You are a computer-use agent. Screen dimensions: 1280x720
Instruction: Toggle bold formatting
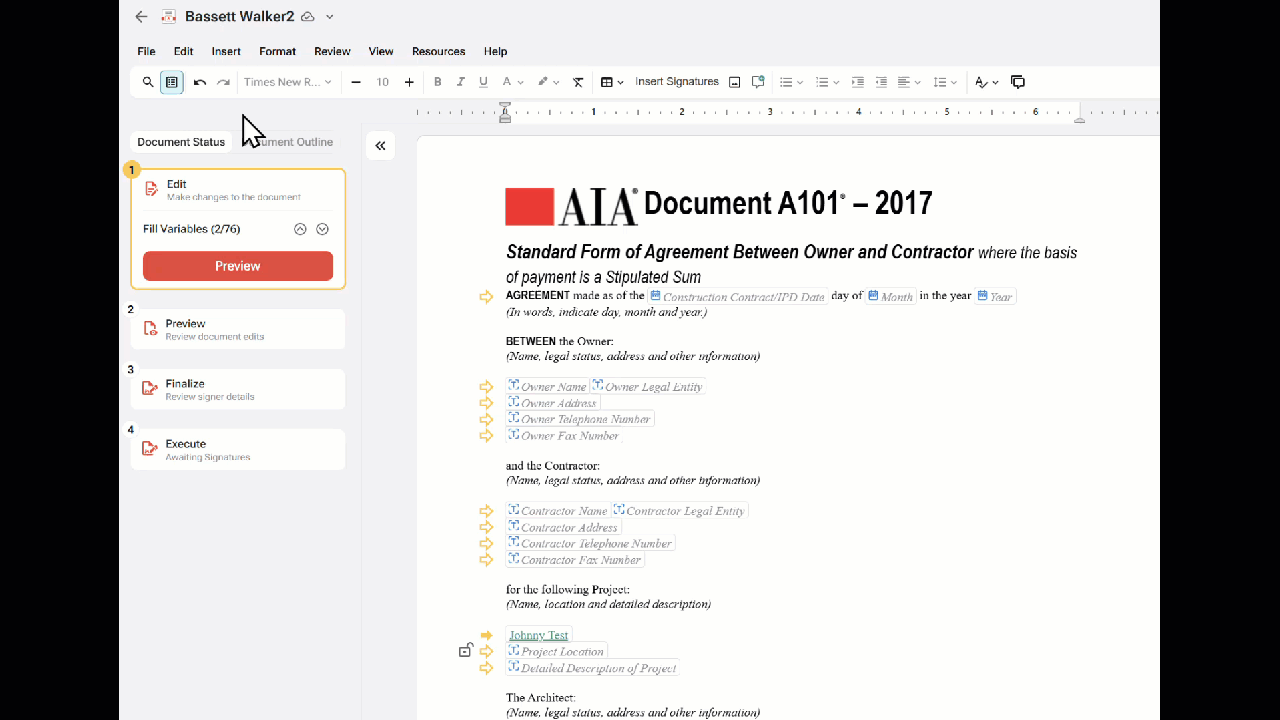(x=438, y=82)
